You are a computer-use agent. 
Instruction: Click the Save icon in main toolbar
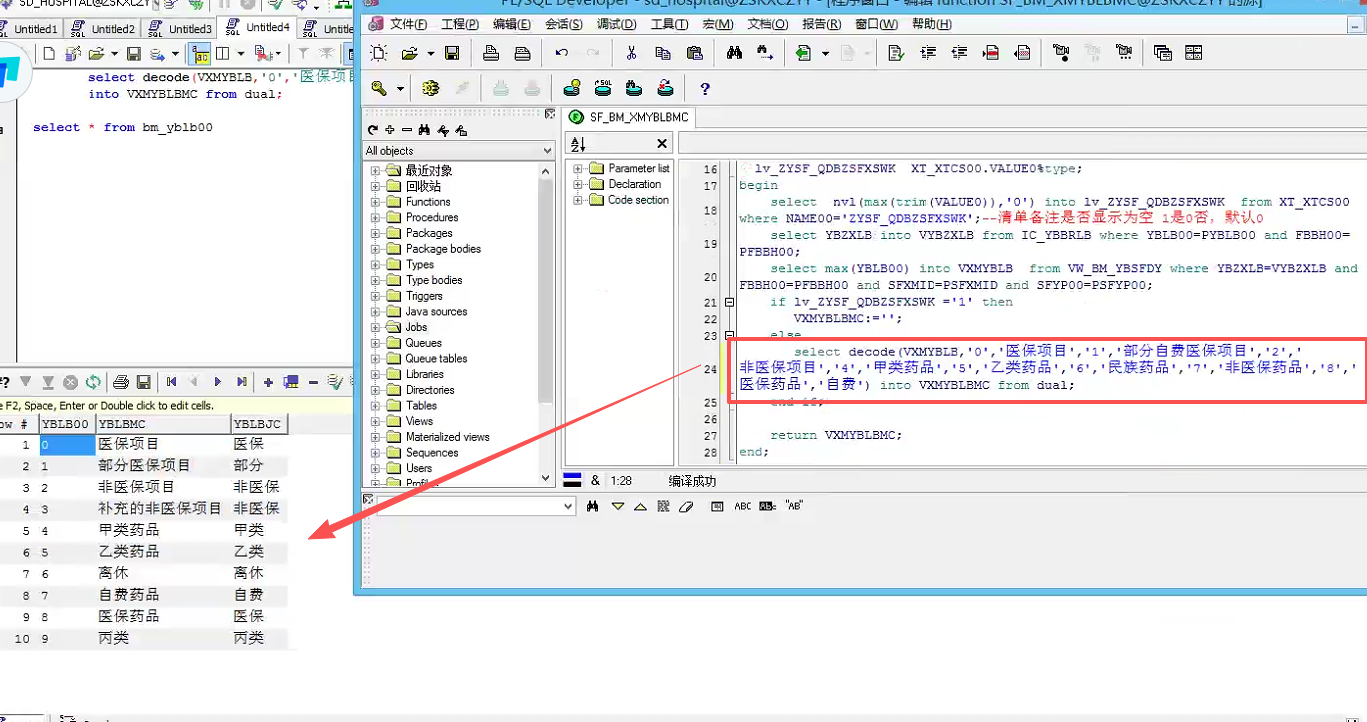tap(452, 54)
